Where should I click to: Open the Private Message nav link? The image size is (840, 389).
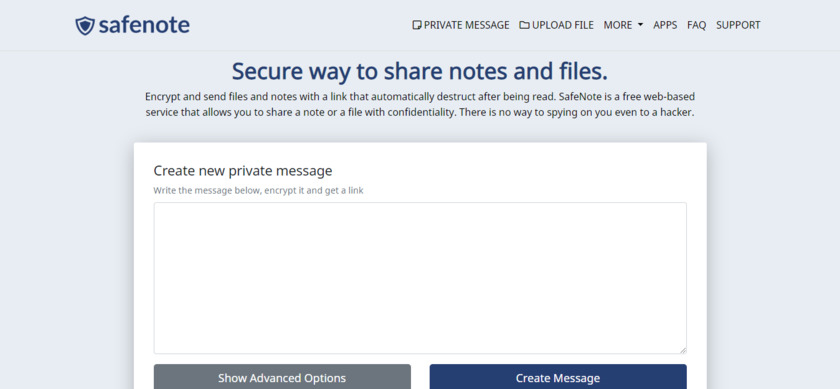(x=461, y=25)
